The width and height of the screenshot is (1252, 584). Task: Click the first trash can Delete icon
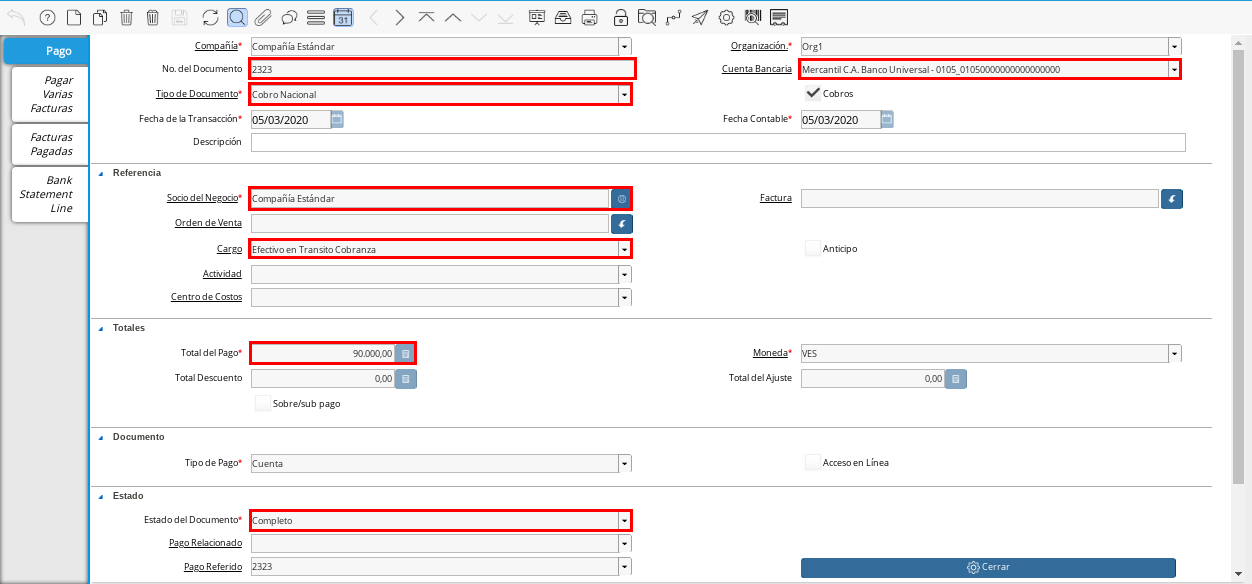126,17
